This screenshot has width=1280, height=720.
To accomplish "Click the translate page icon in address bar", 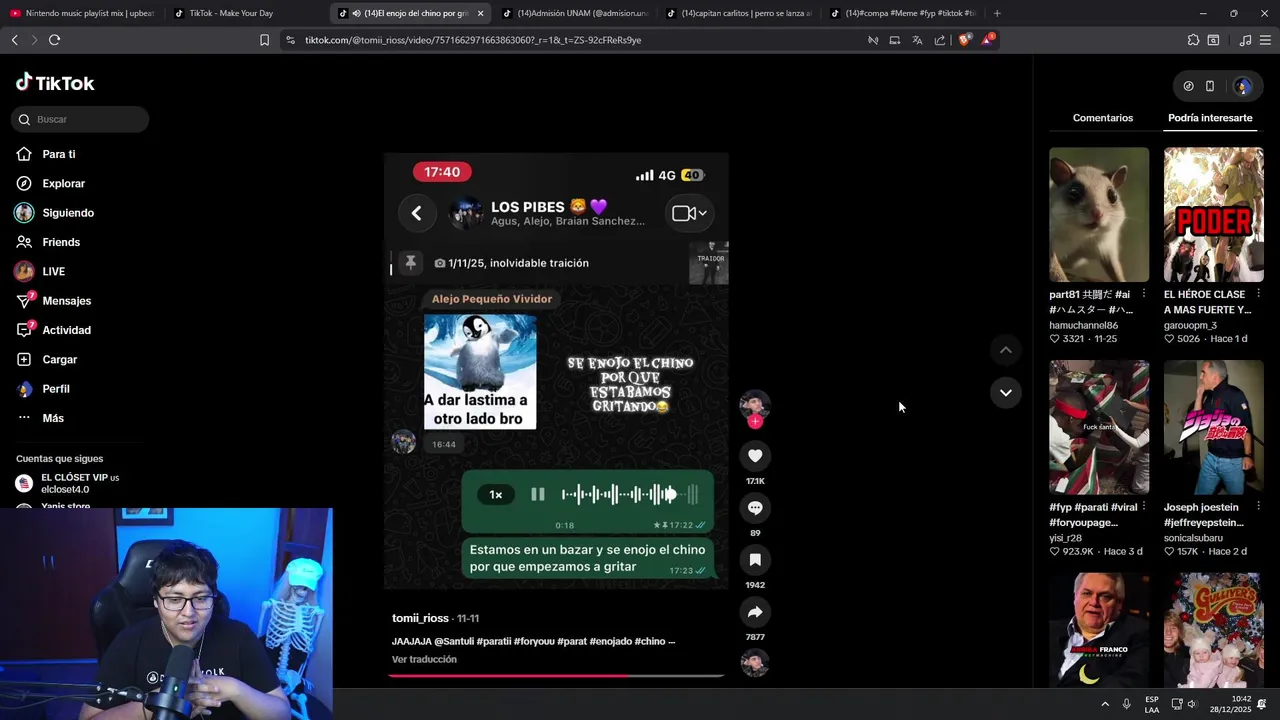I will (917, 40).
